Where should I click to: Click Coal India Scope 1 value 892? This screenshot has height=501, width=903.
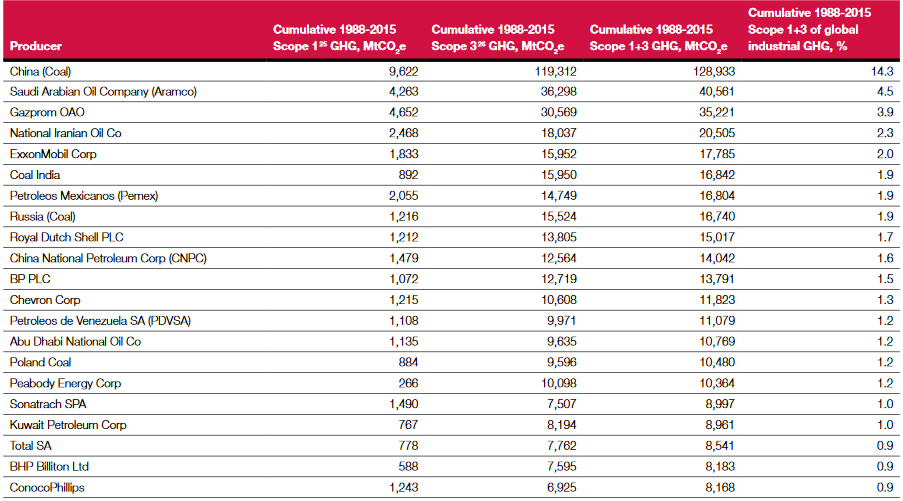(408, 174)
